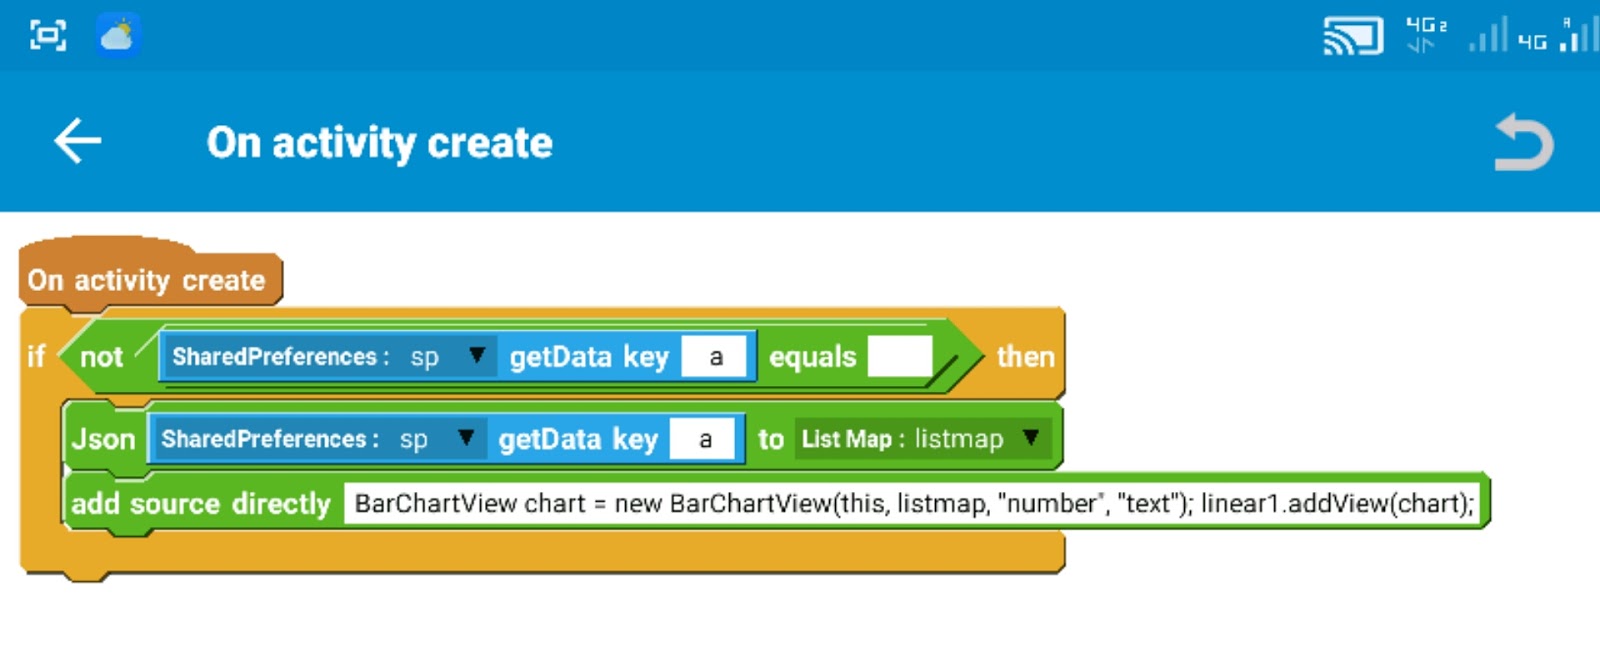Tap the screen cast status icon
Viewport: 1600px width, 667px height.
click(1352, 37)
